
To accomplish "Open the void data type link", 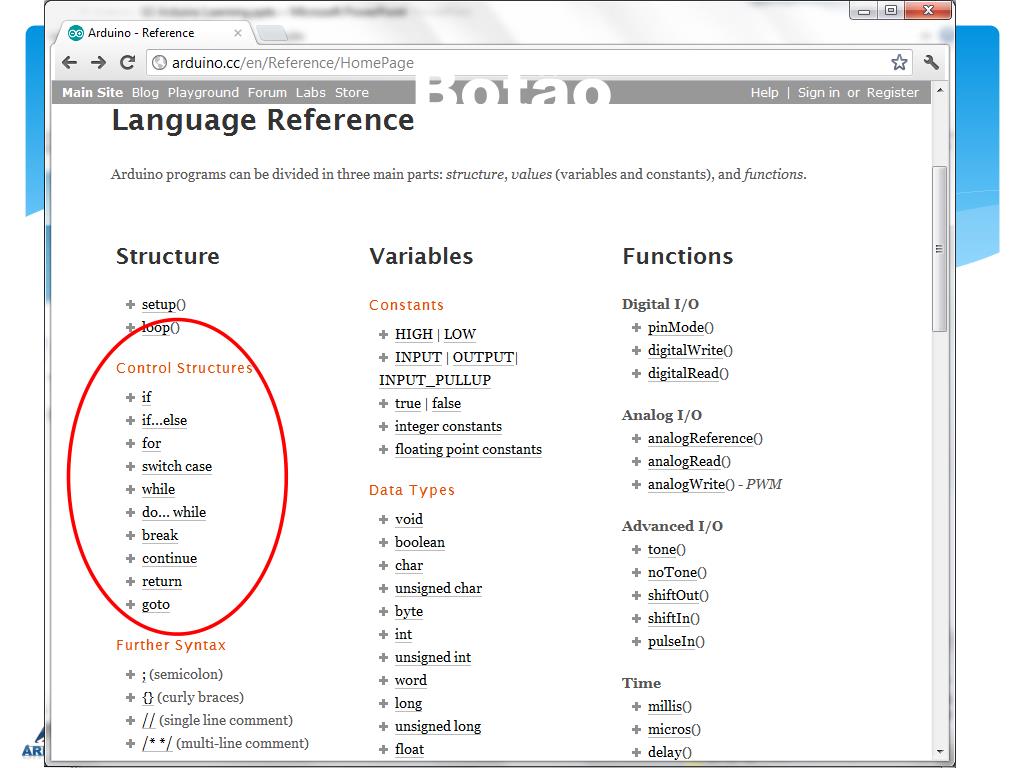I will point(409,519).
